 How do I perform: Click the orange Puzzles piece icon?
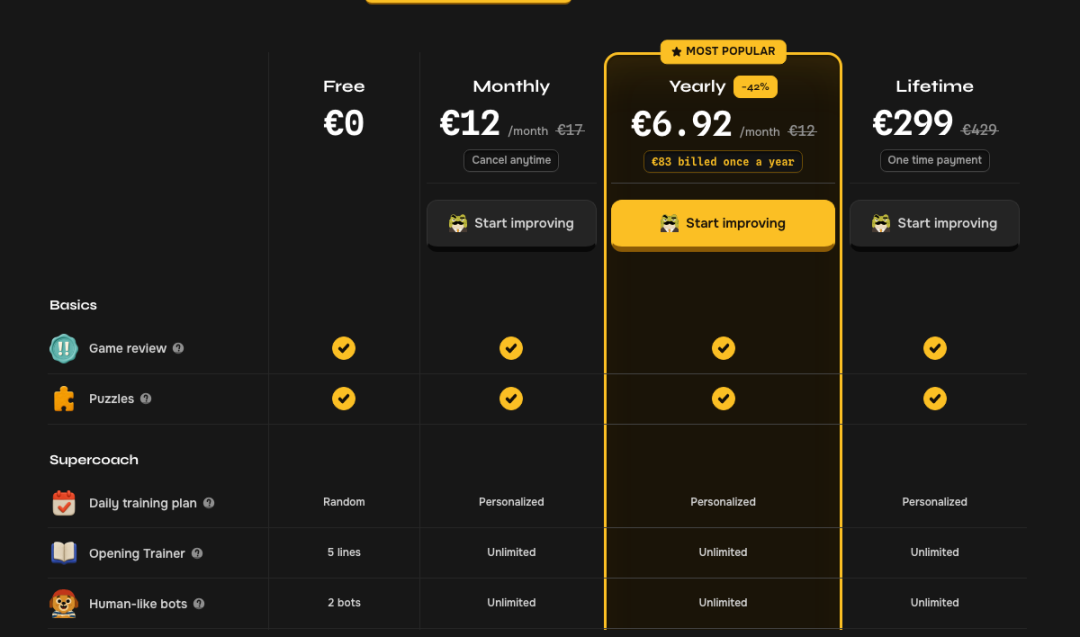pyautogui.click(x=63, y=399)
